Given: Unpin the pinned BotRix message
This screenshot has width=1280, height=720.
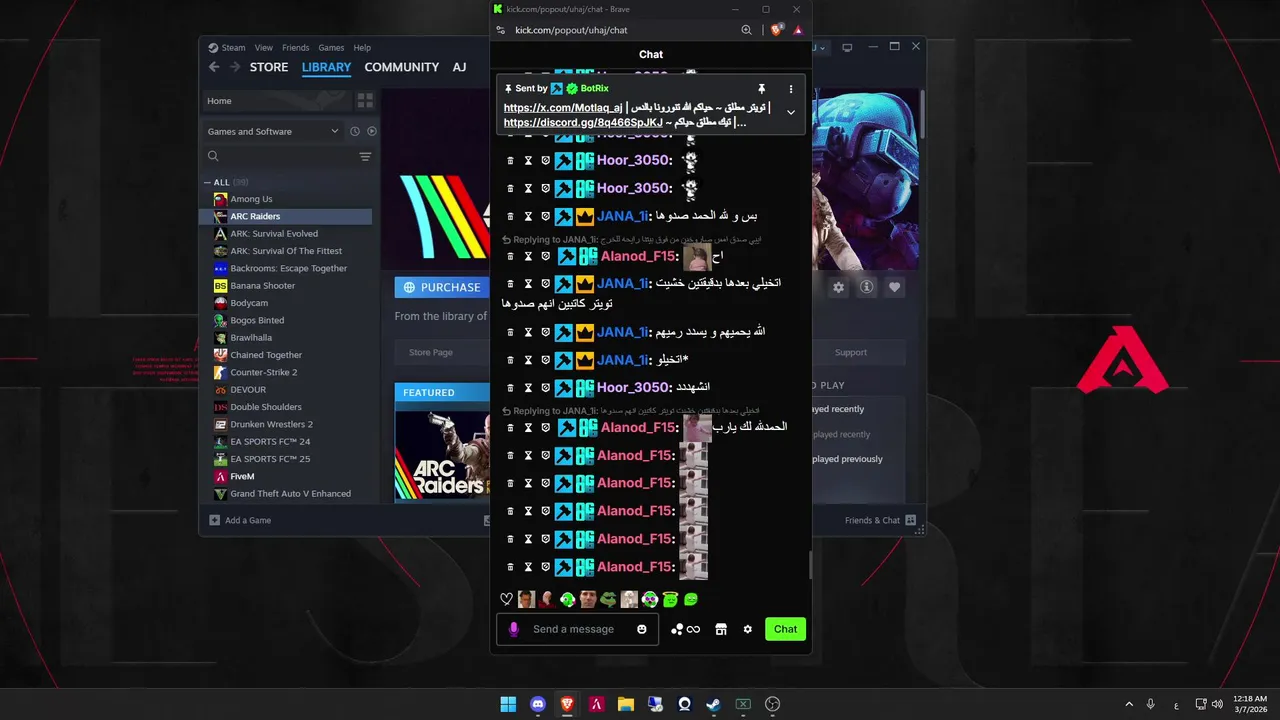Looking at the screenshot, I should tap(761, 89).
